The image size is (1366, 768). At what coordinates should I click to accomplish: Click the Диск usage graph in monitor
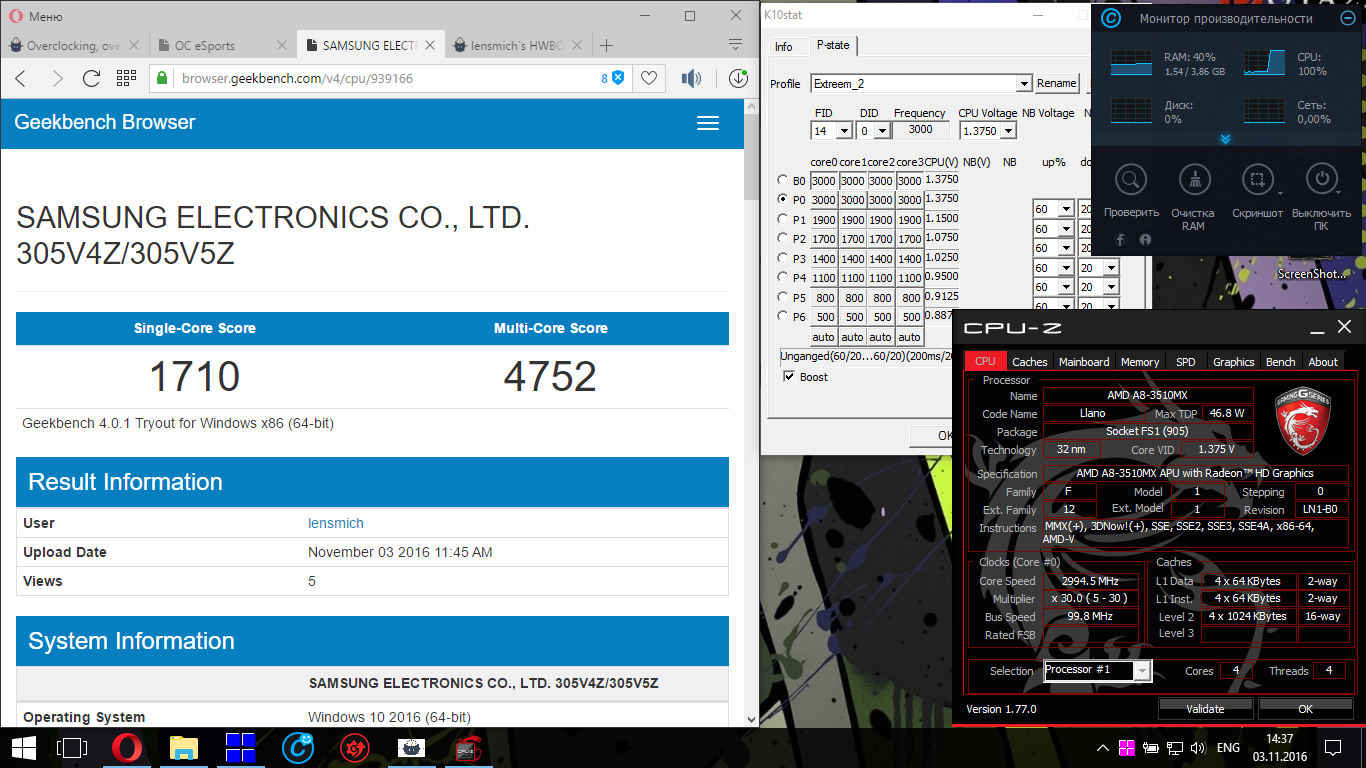(1131, 110)
